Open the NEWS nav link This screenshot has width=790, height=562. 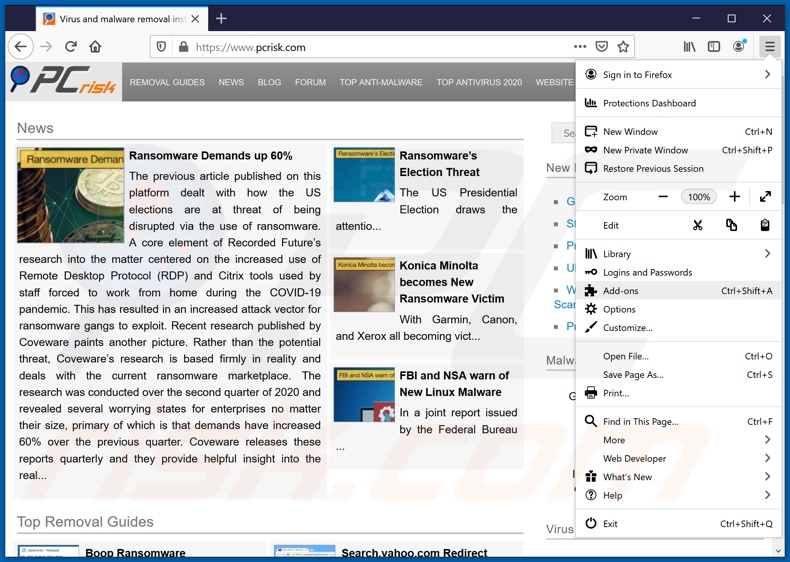[231, 82]
